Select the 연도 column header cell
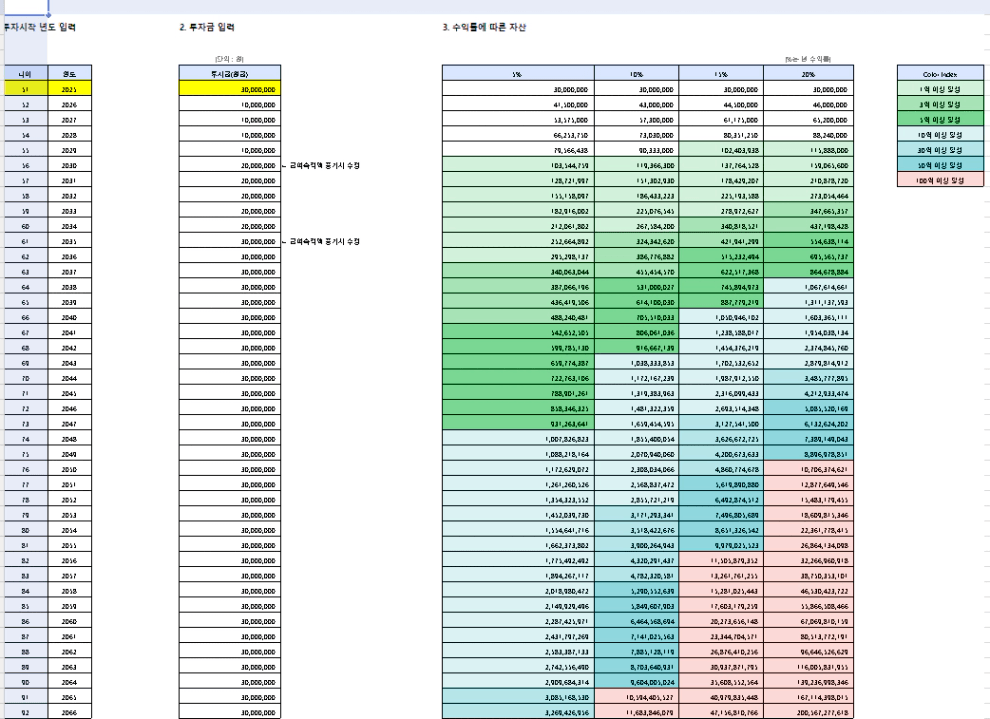This screenshot has width=990, height=719. [x=68, y=74]
